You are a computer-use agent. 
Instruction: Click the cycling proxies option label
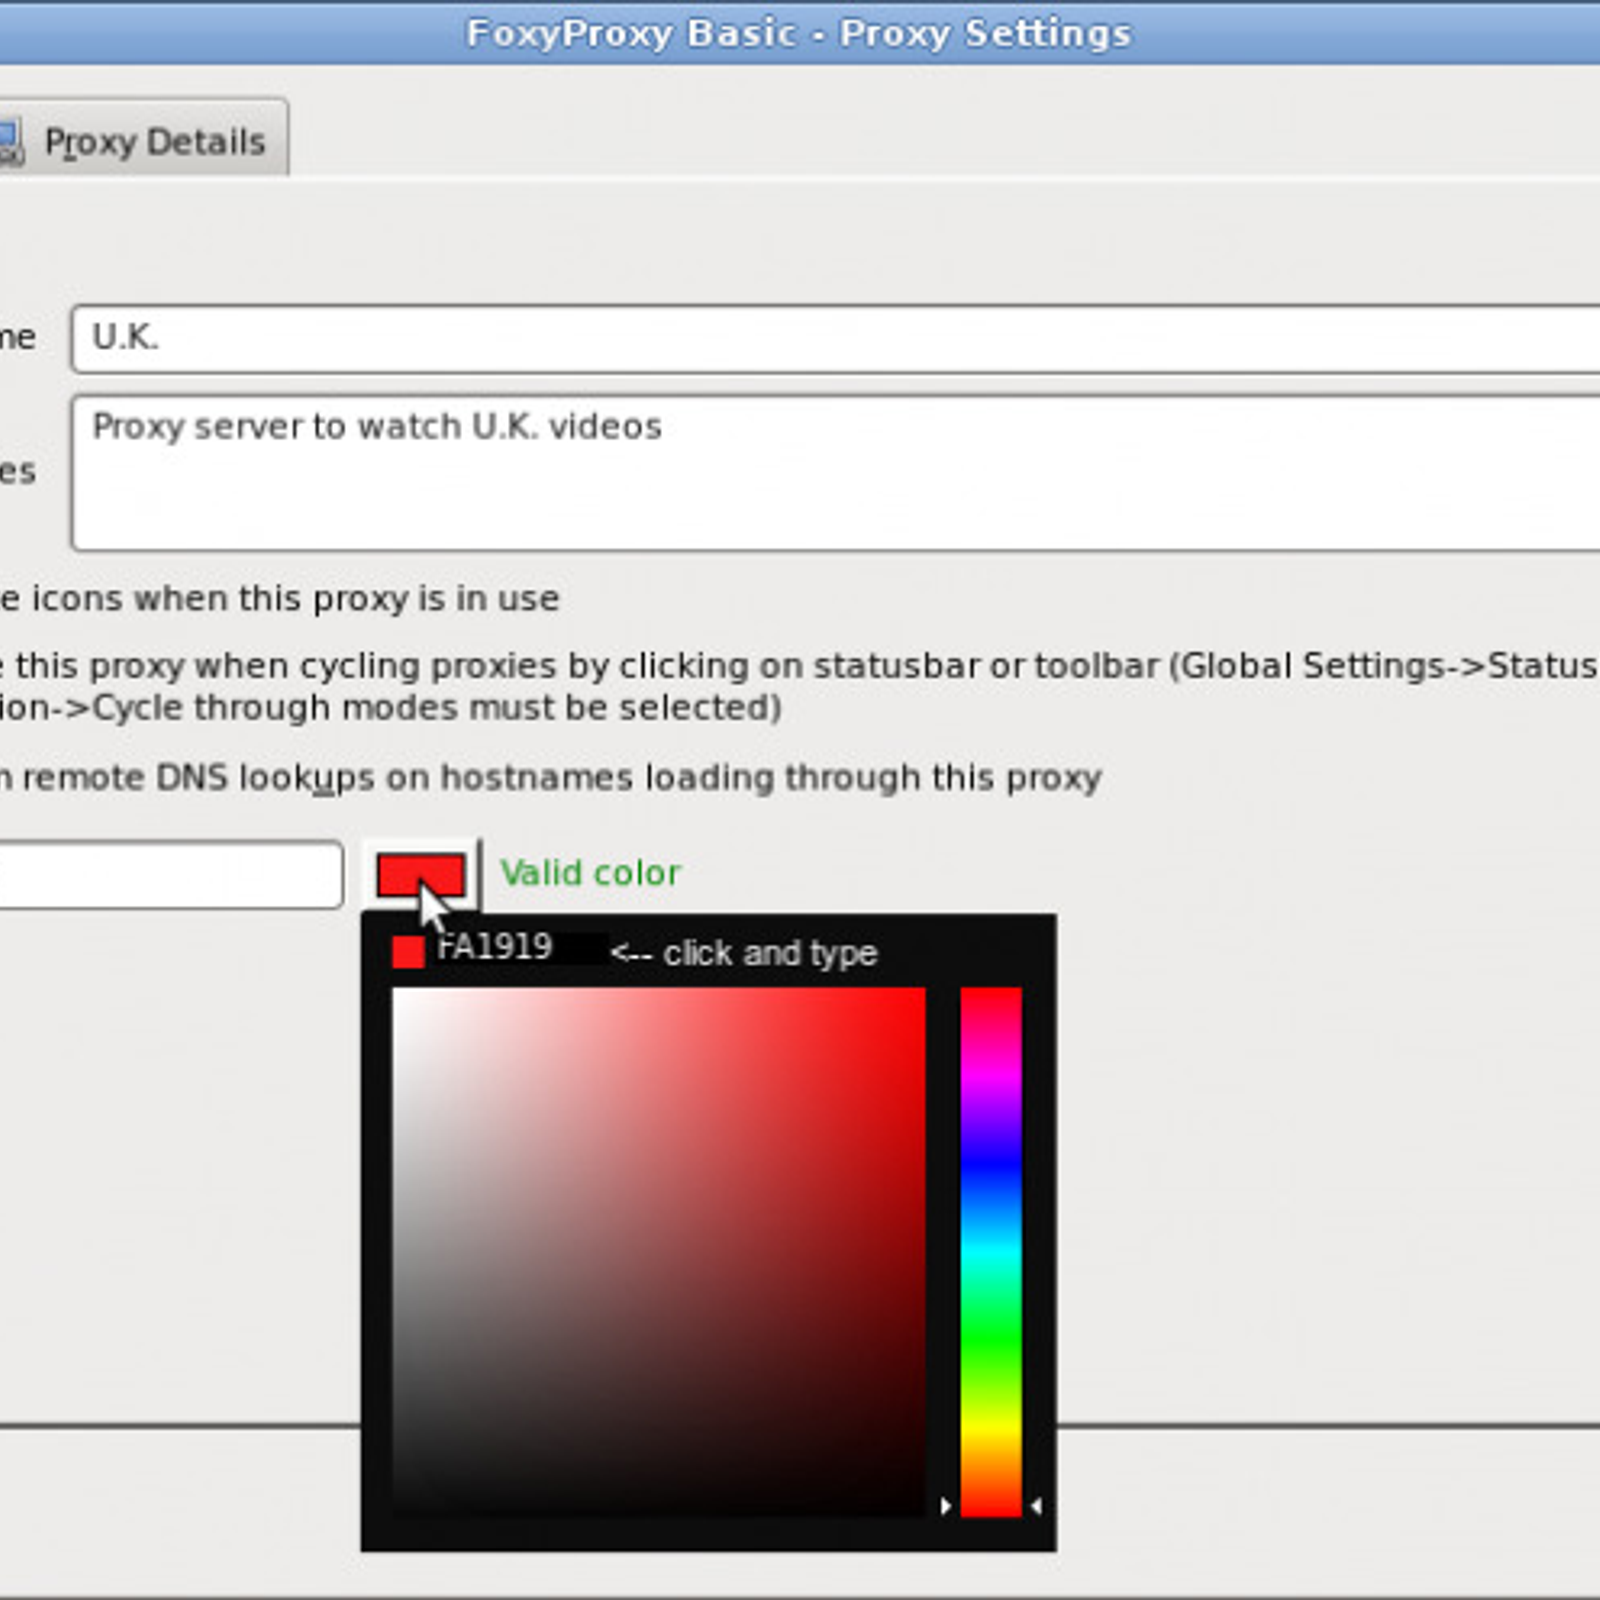pyautogui.click(x=800, y=686)
